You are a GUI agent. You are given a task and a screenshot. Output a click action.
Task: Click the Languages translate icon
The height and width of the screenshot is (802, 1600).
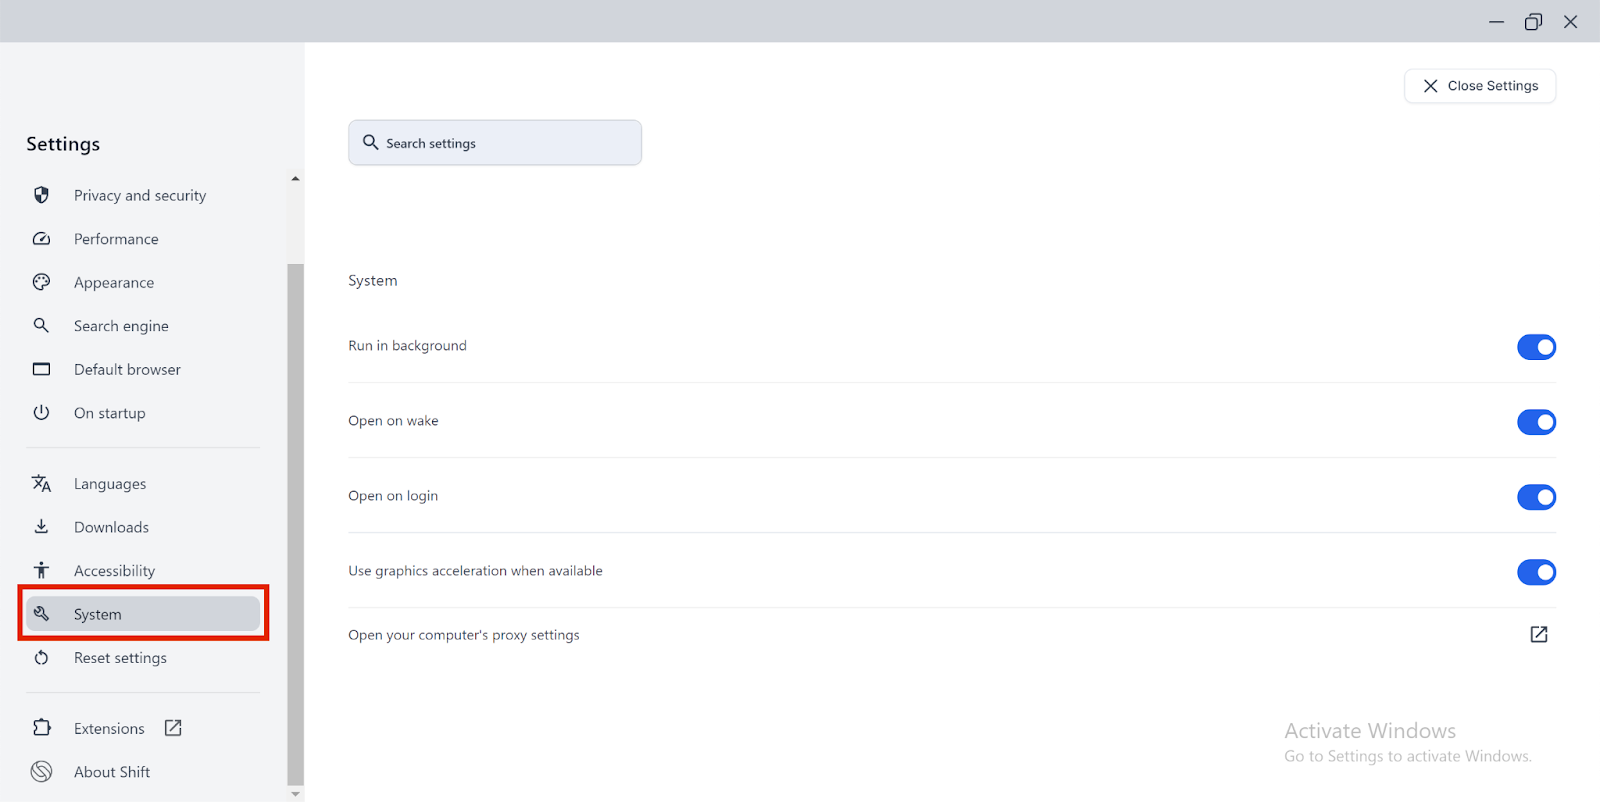(41, 484)
